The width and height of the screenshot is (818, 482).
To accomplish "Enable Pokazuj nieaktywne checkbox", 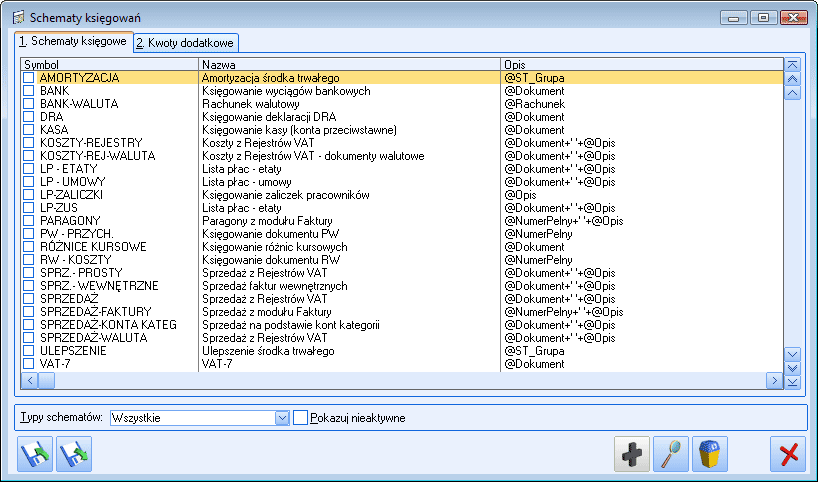I will (x=300, y=417).
